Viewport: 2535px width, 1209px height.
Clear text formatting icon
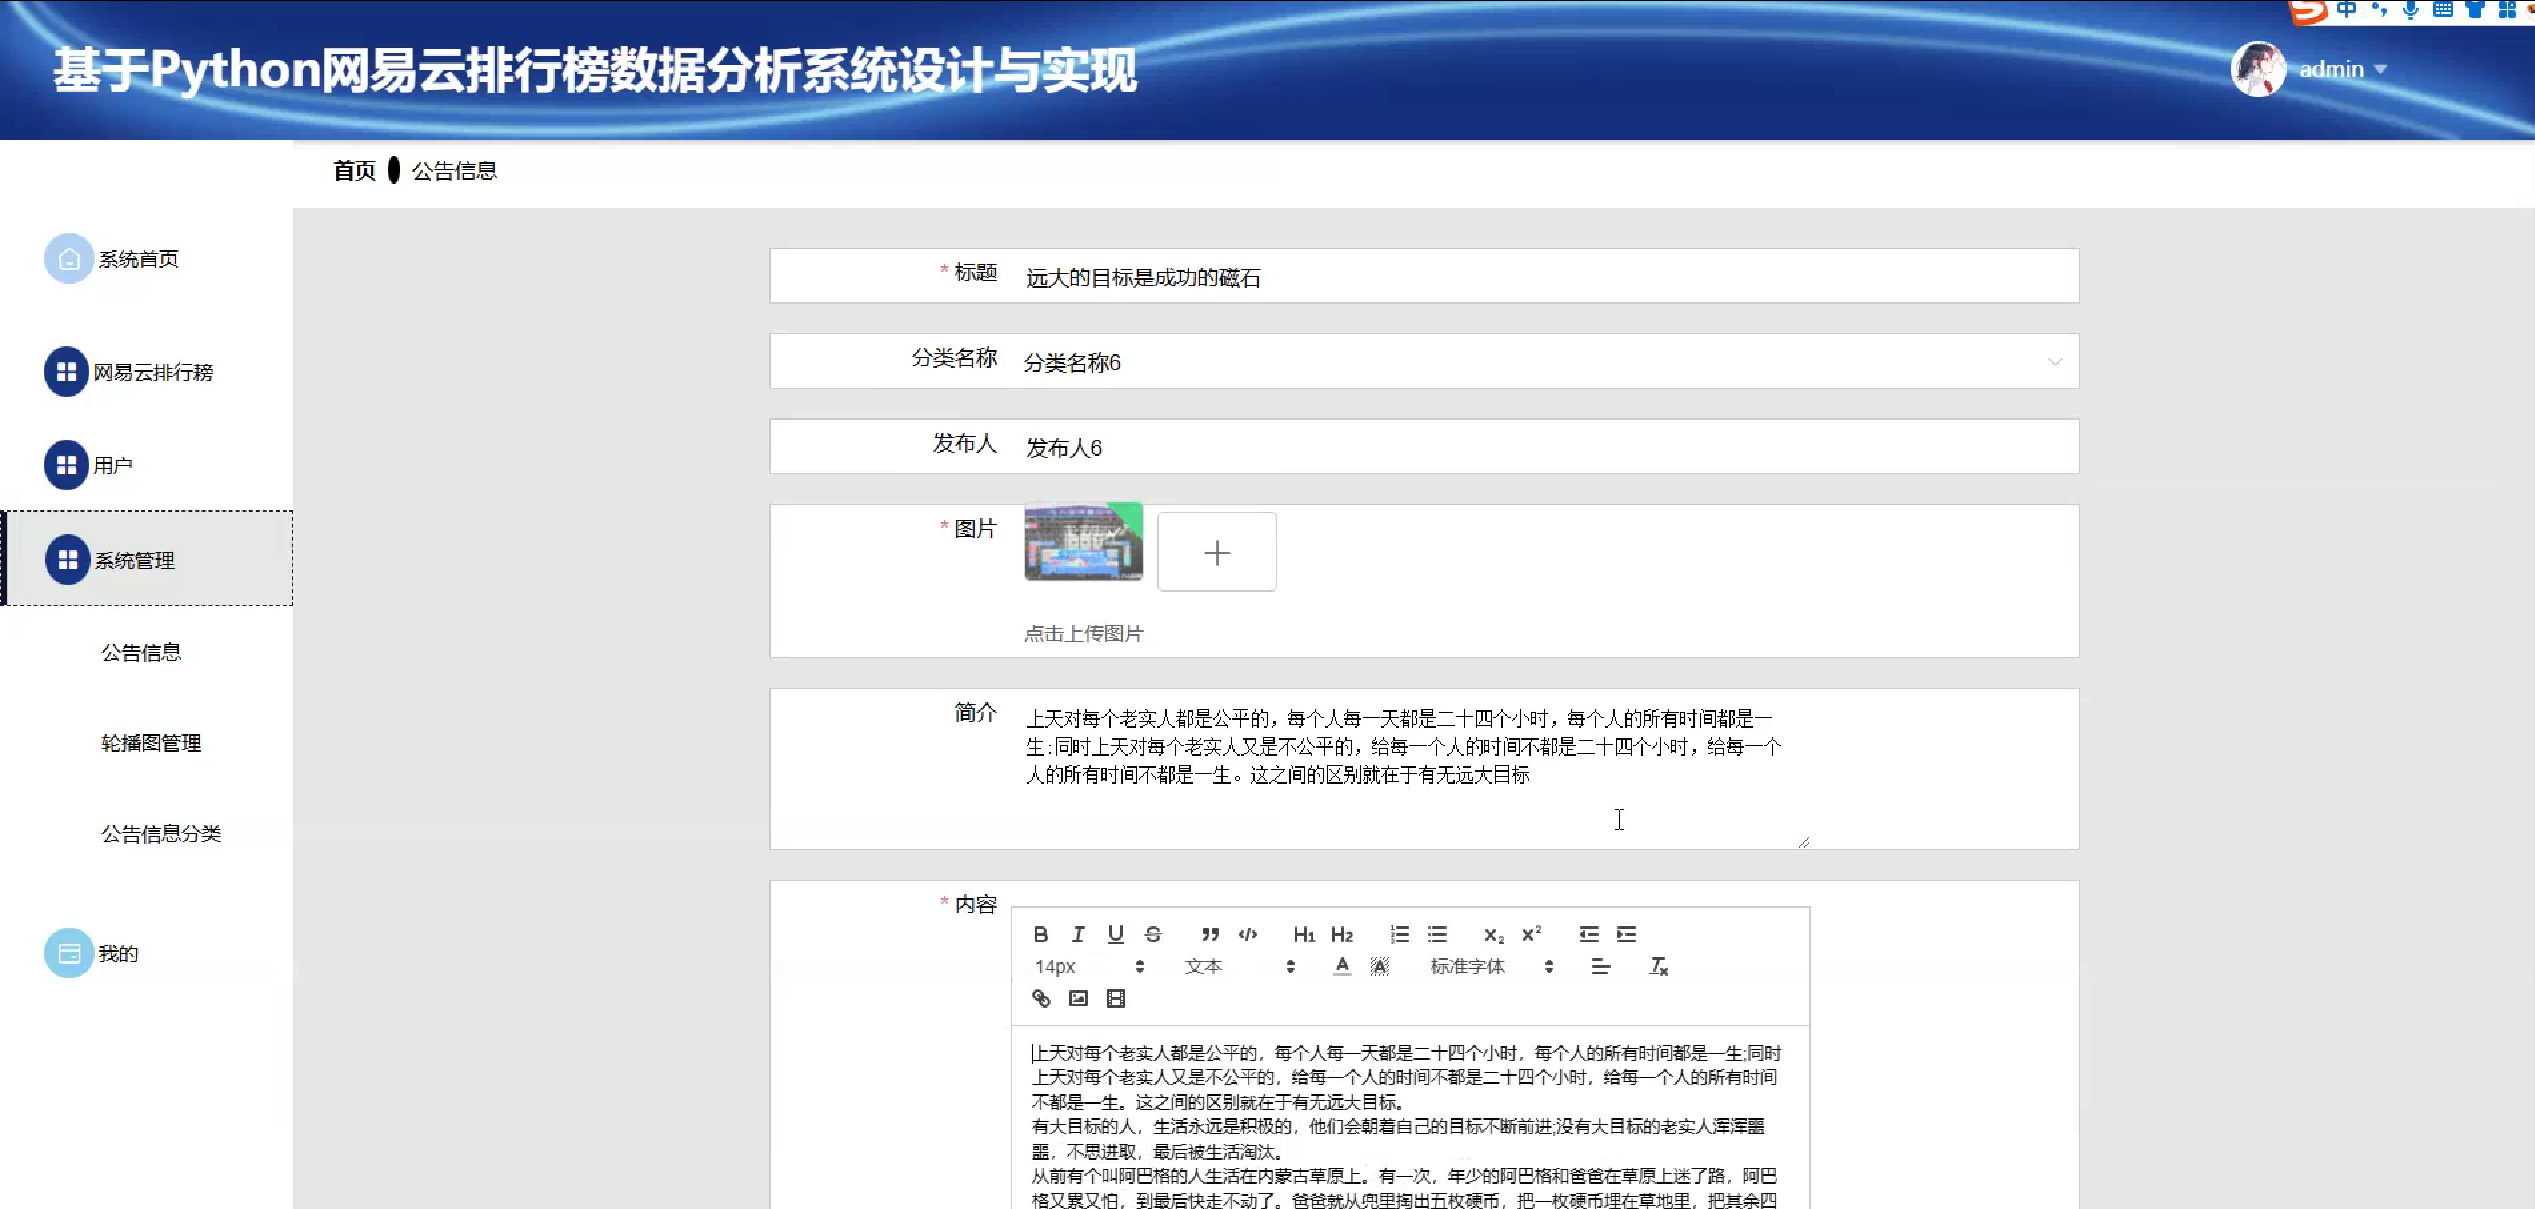(1658, 966)
